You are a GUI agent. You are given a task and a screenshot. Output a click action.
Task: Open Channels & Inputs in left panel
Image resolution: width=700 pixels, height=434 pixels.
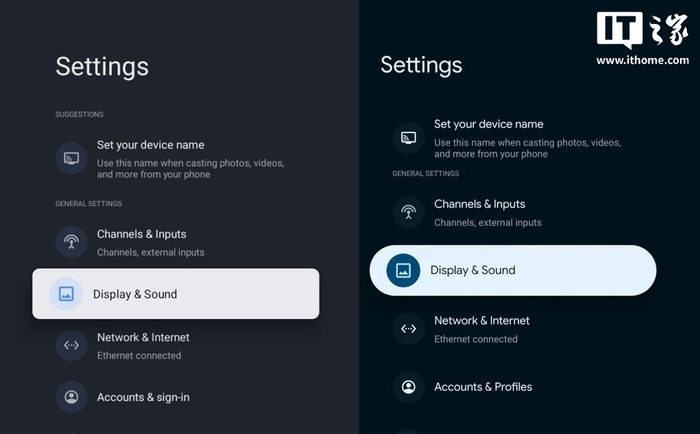tap(141, 234)
